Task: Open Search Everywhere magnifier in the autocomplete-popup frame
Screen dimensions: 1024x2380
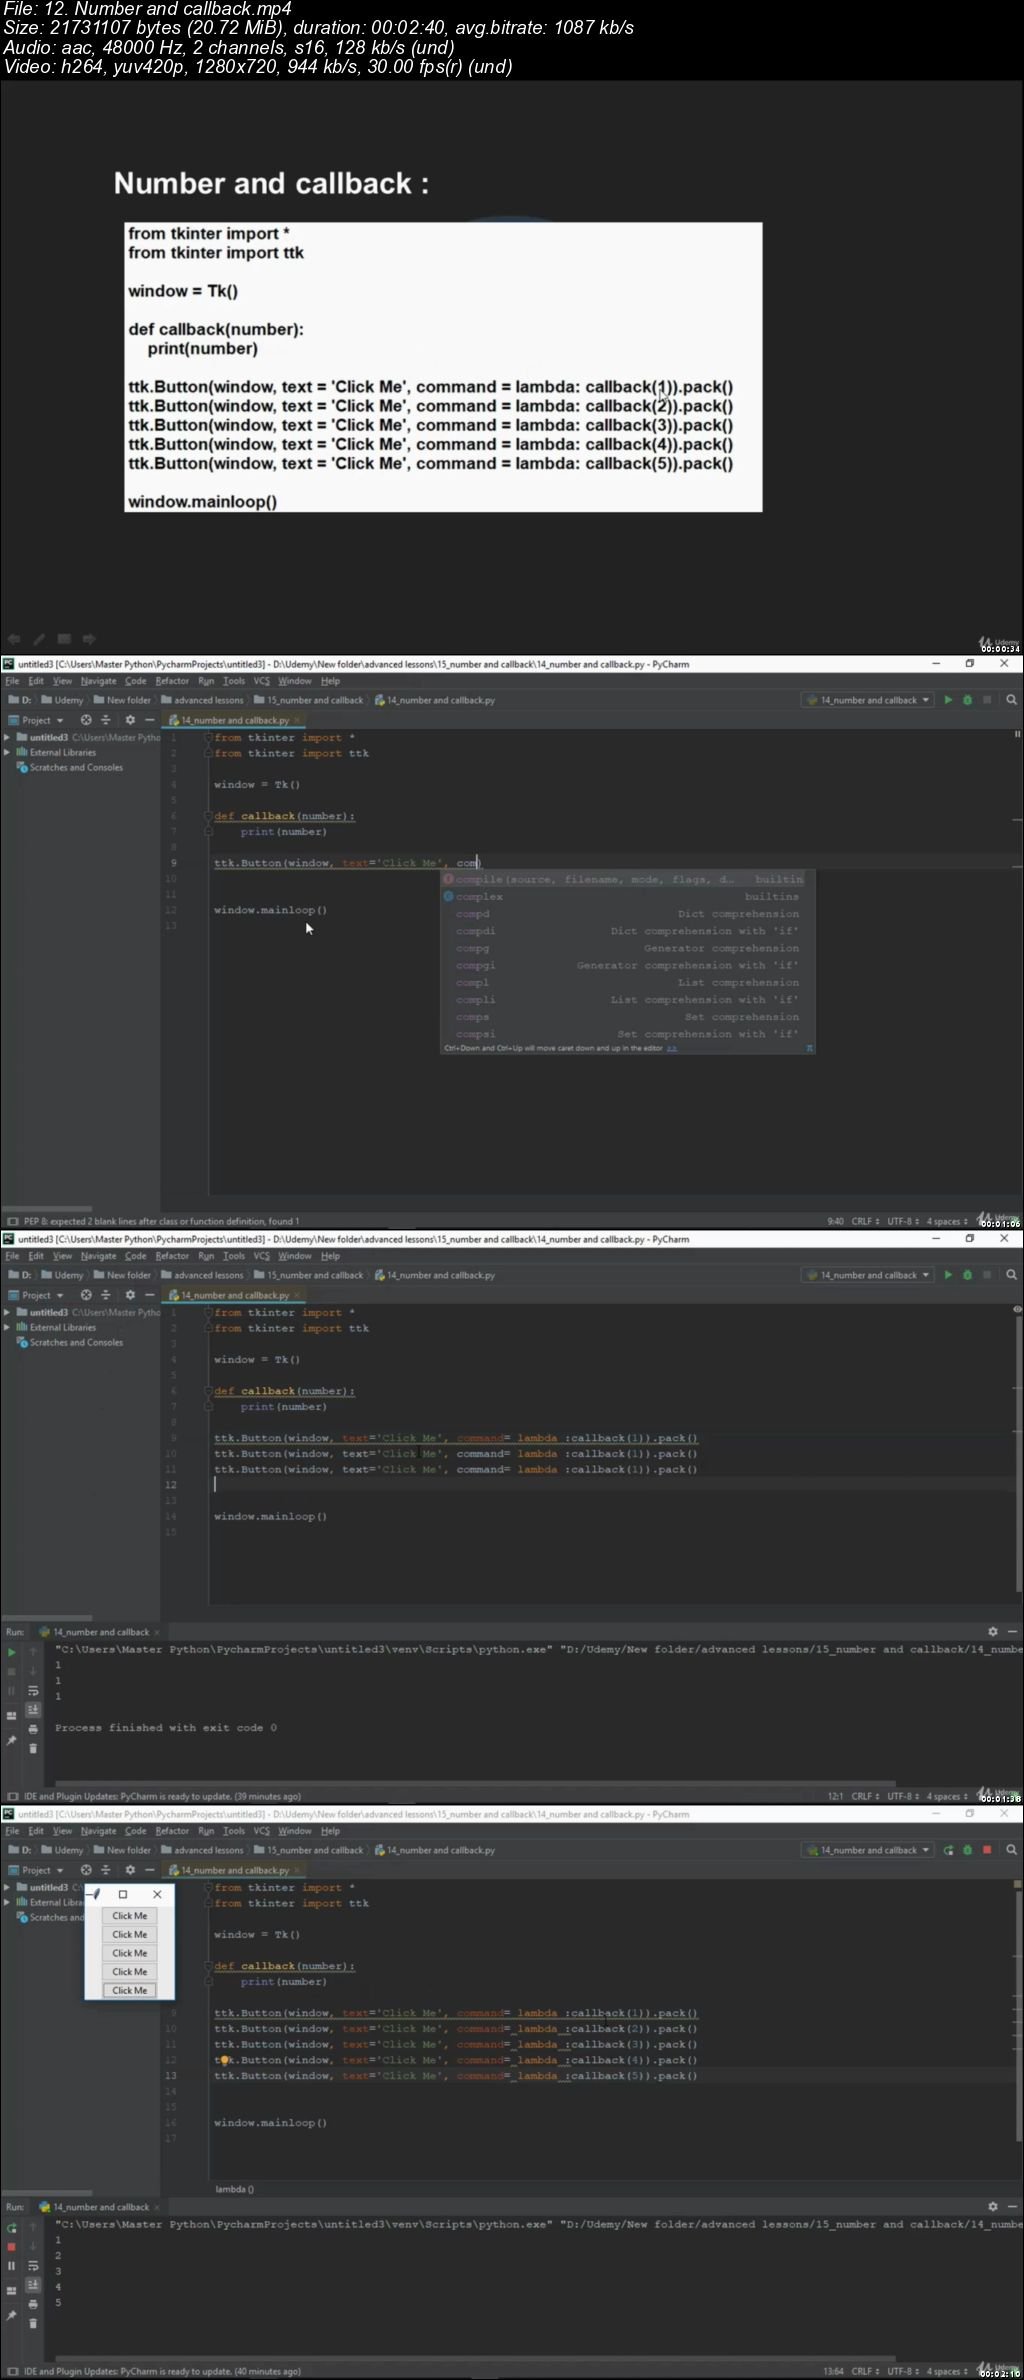Action: pyautogui.click(x=1011, y=700)
